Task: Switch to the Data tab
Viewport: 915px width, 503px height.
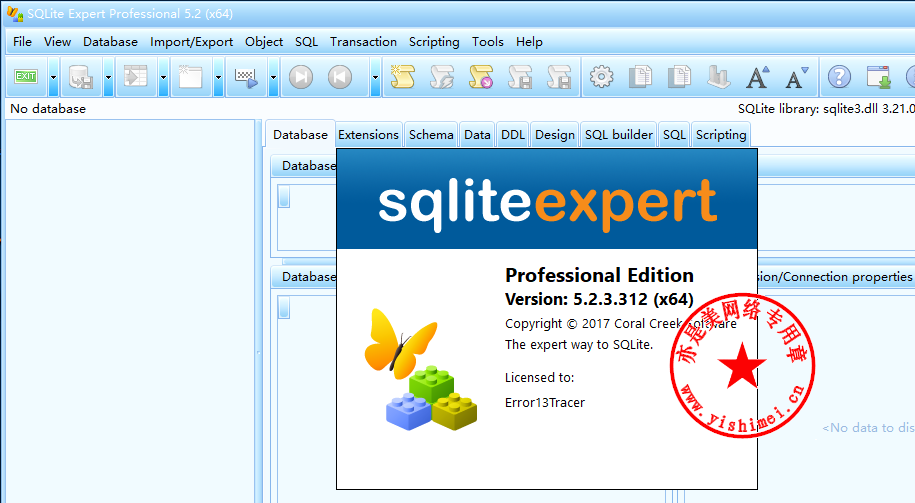Action: click(x=477, y=135)
